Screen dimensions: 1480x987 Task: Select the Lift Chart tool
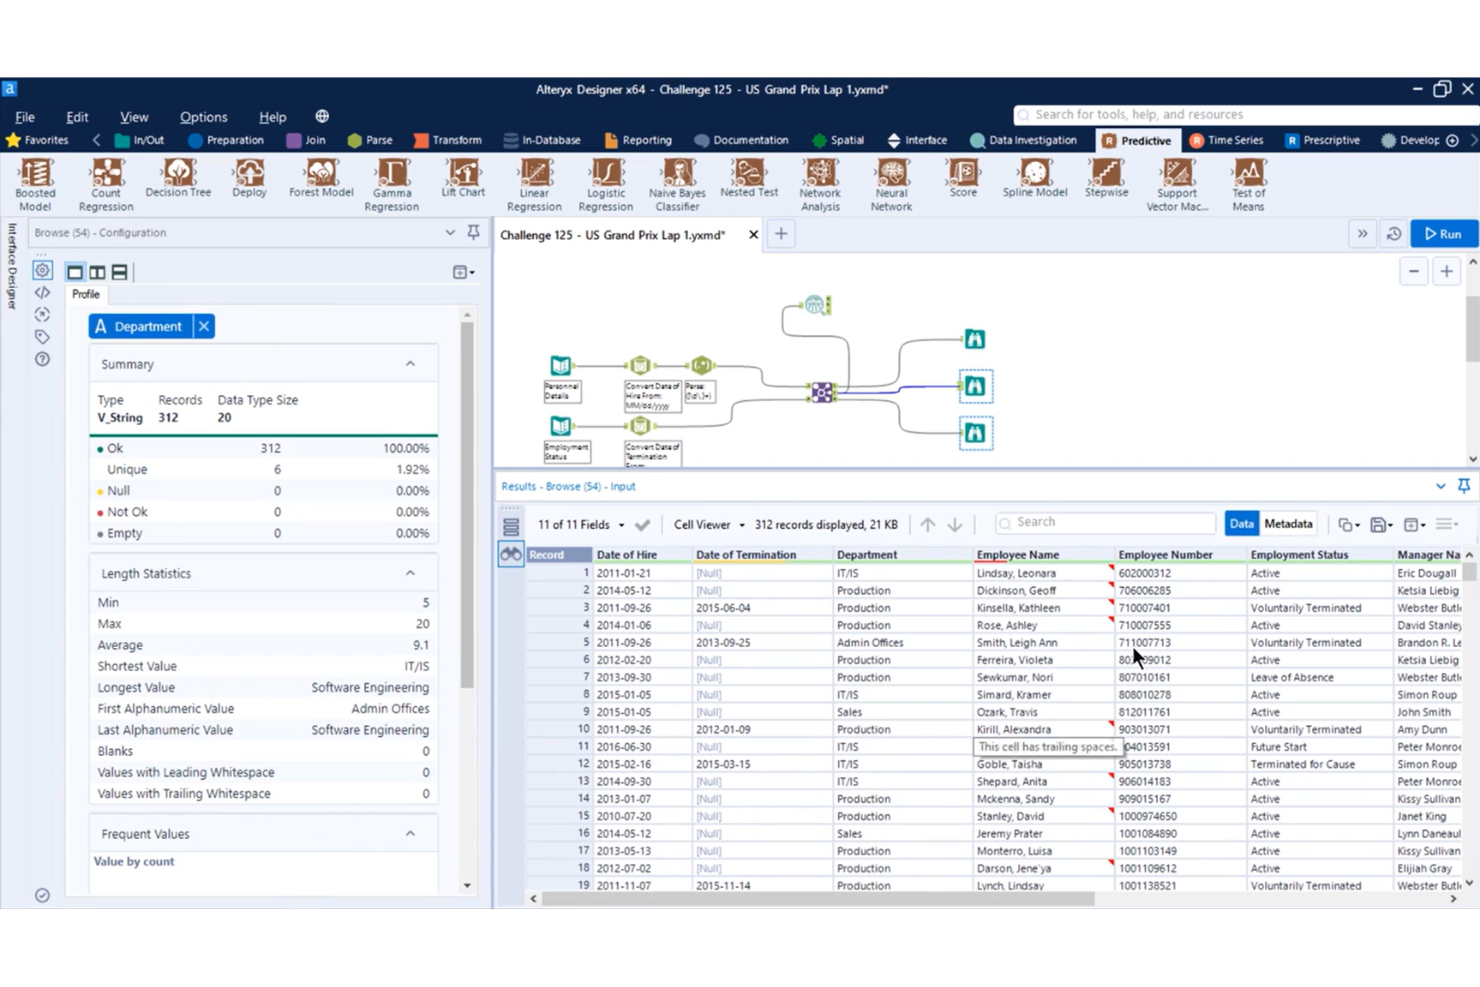(463, 178)
